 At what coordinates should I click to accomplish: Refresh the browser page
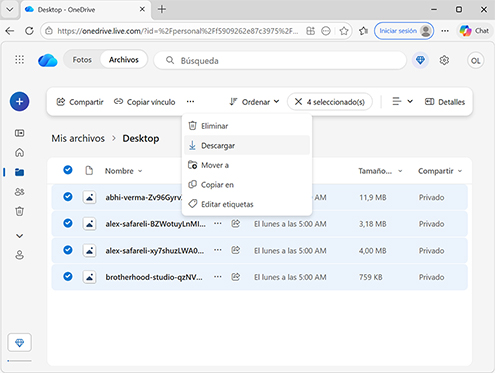[x=29, y=31]
